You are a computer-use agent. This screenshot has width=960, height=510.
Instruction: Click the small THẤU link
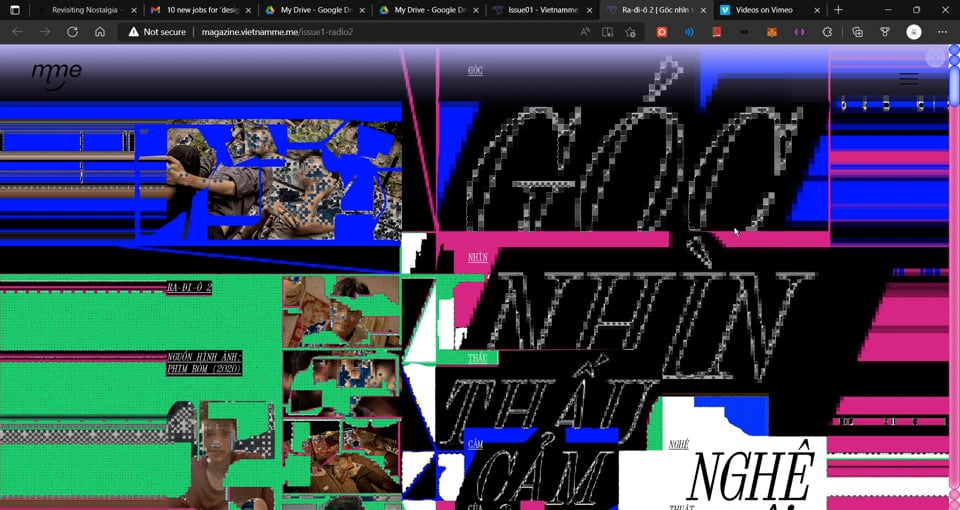[x=478, y=359]
